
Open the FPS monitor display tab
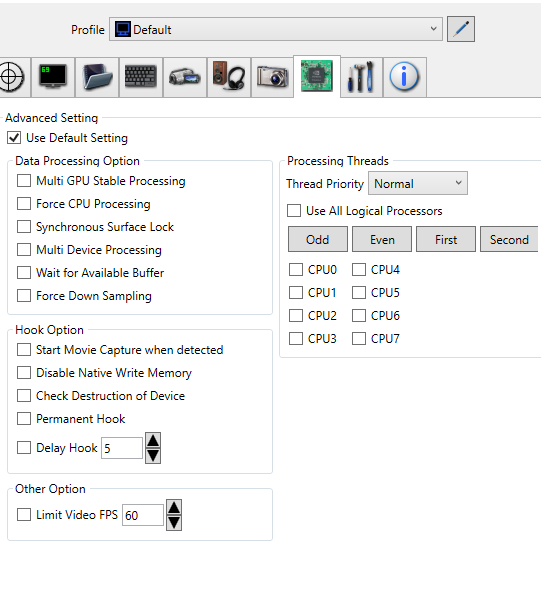click(x=53, y=77)
